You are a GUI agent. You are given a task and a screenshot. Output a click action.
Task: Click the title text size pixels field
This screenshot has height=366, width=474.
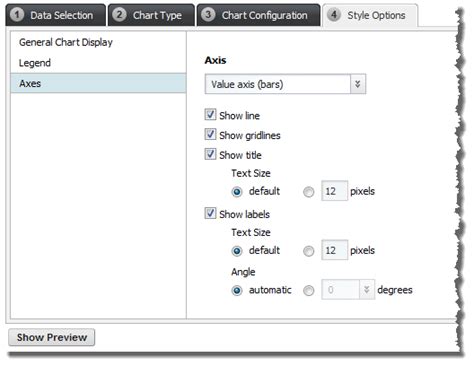[334, 191]
